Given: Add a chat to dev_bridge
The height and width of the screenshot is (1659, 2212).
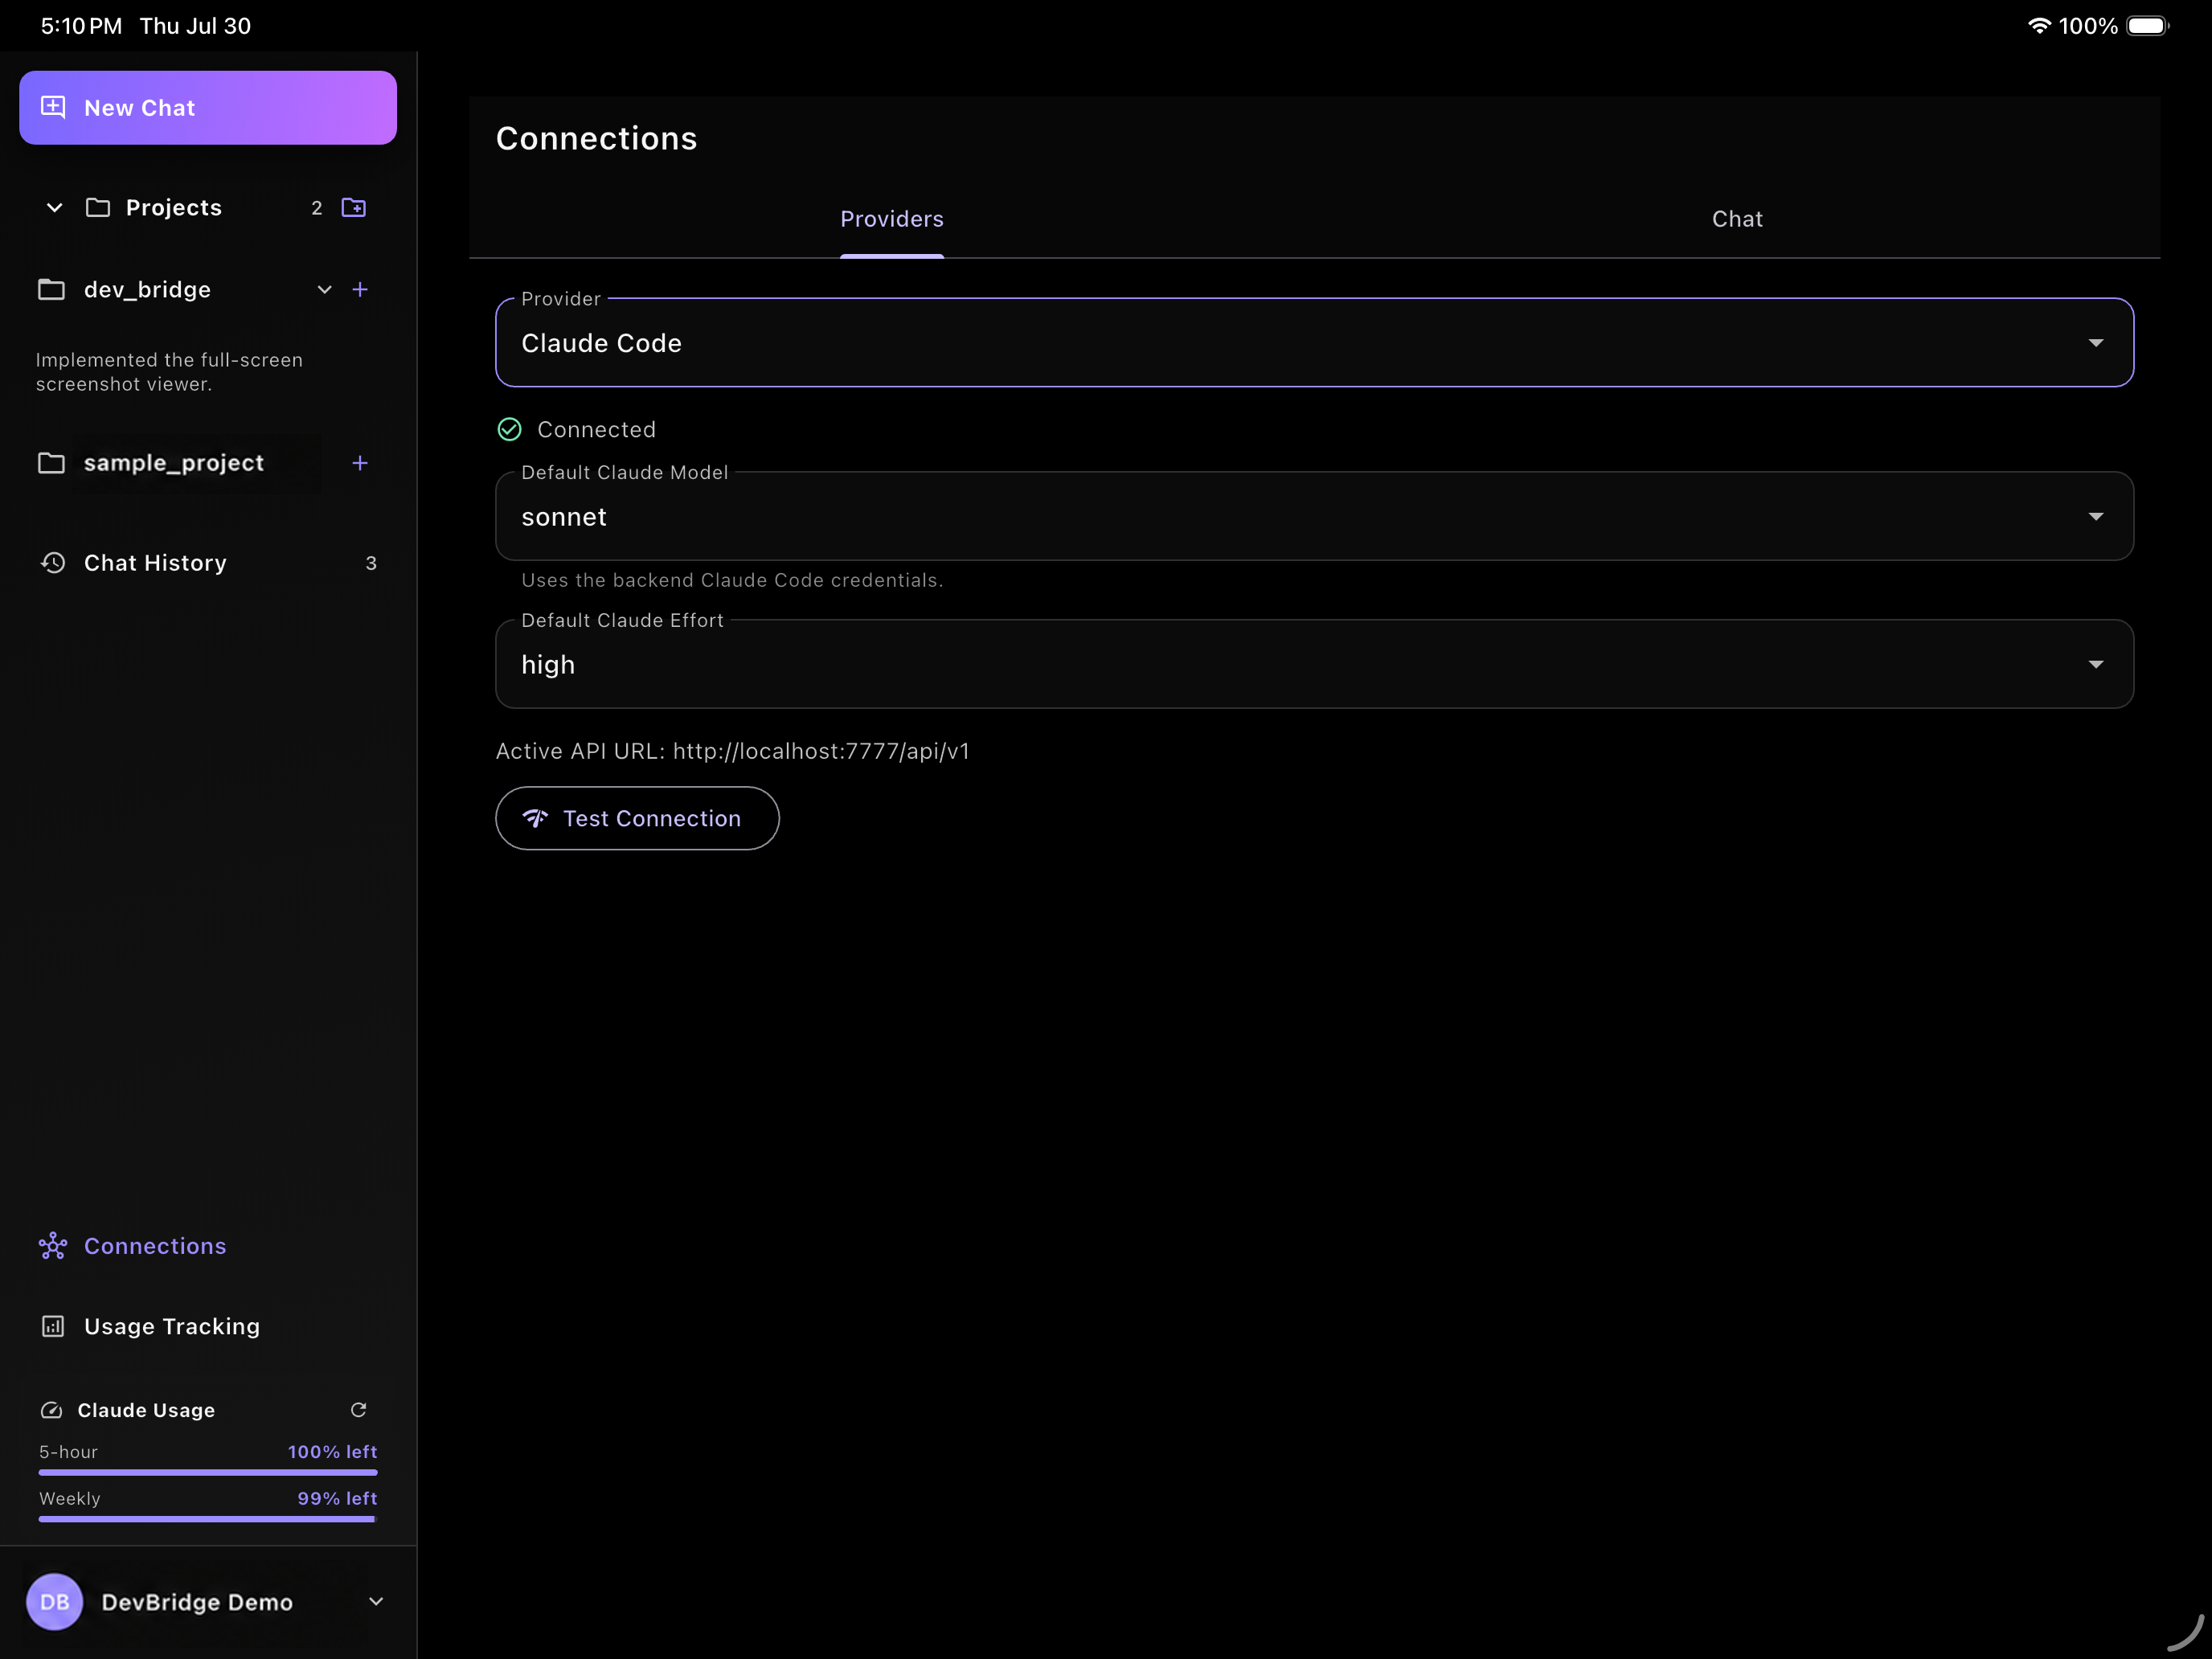Looking at the screenshot, I should pos(360,290).
